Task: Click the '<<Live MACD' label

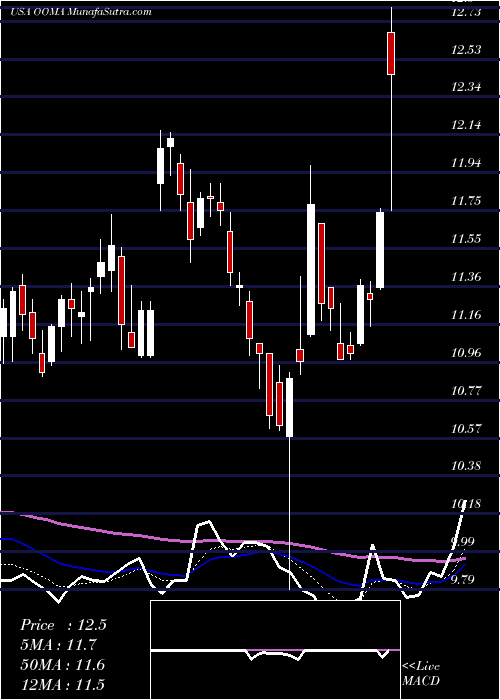Action: (x=421, y=674)
